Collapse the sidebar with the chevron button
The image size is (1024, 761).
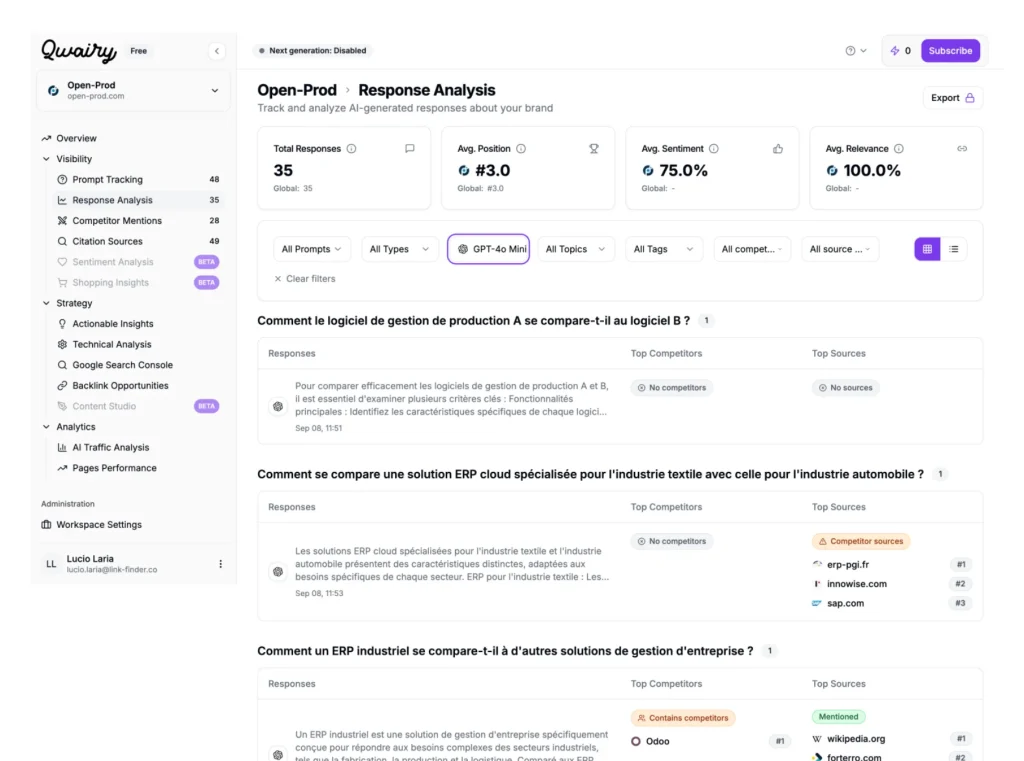click(217, 51)
